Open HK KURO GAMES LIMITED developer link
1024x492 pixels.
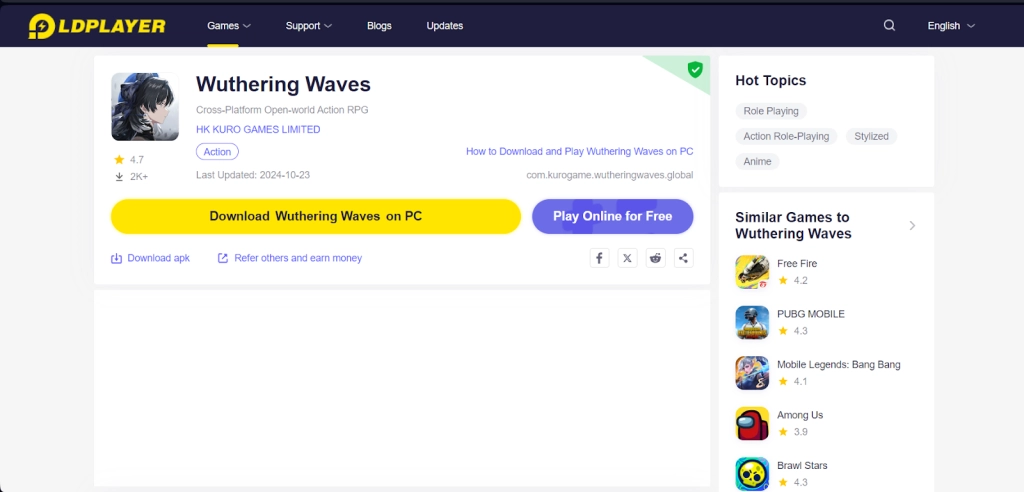258,129
